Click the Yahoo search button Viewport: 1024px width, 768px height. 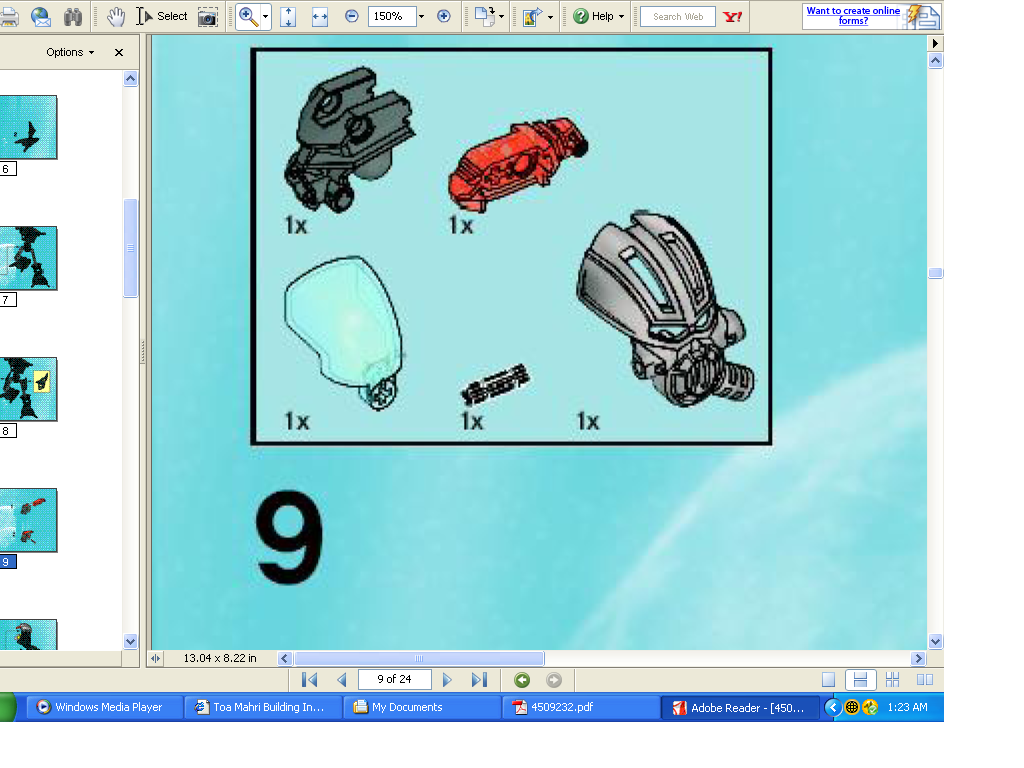click(733, 16)
